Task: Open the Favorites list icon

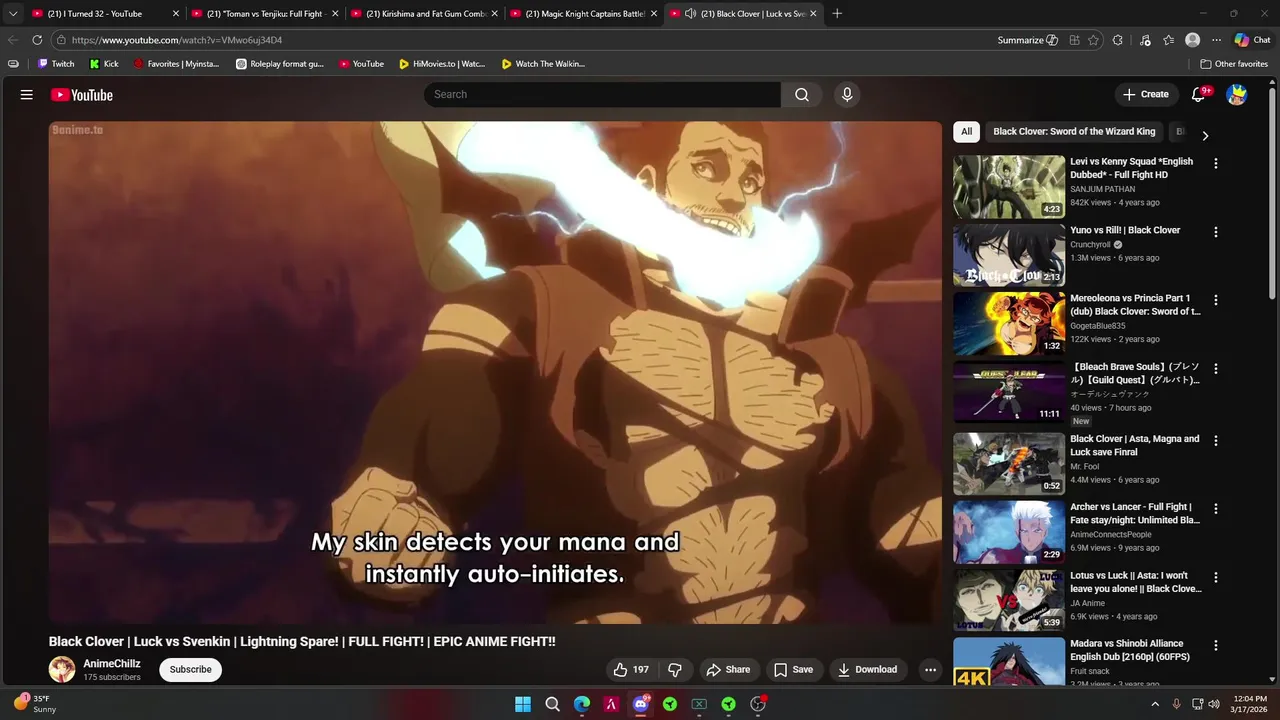Action: (x=1169, y=40)
